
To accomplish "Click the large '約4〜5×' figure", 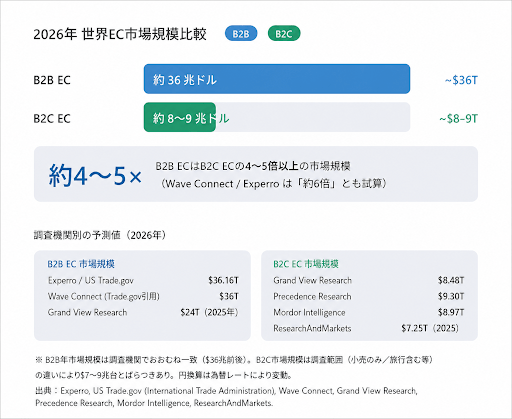I will [95, 175].
